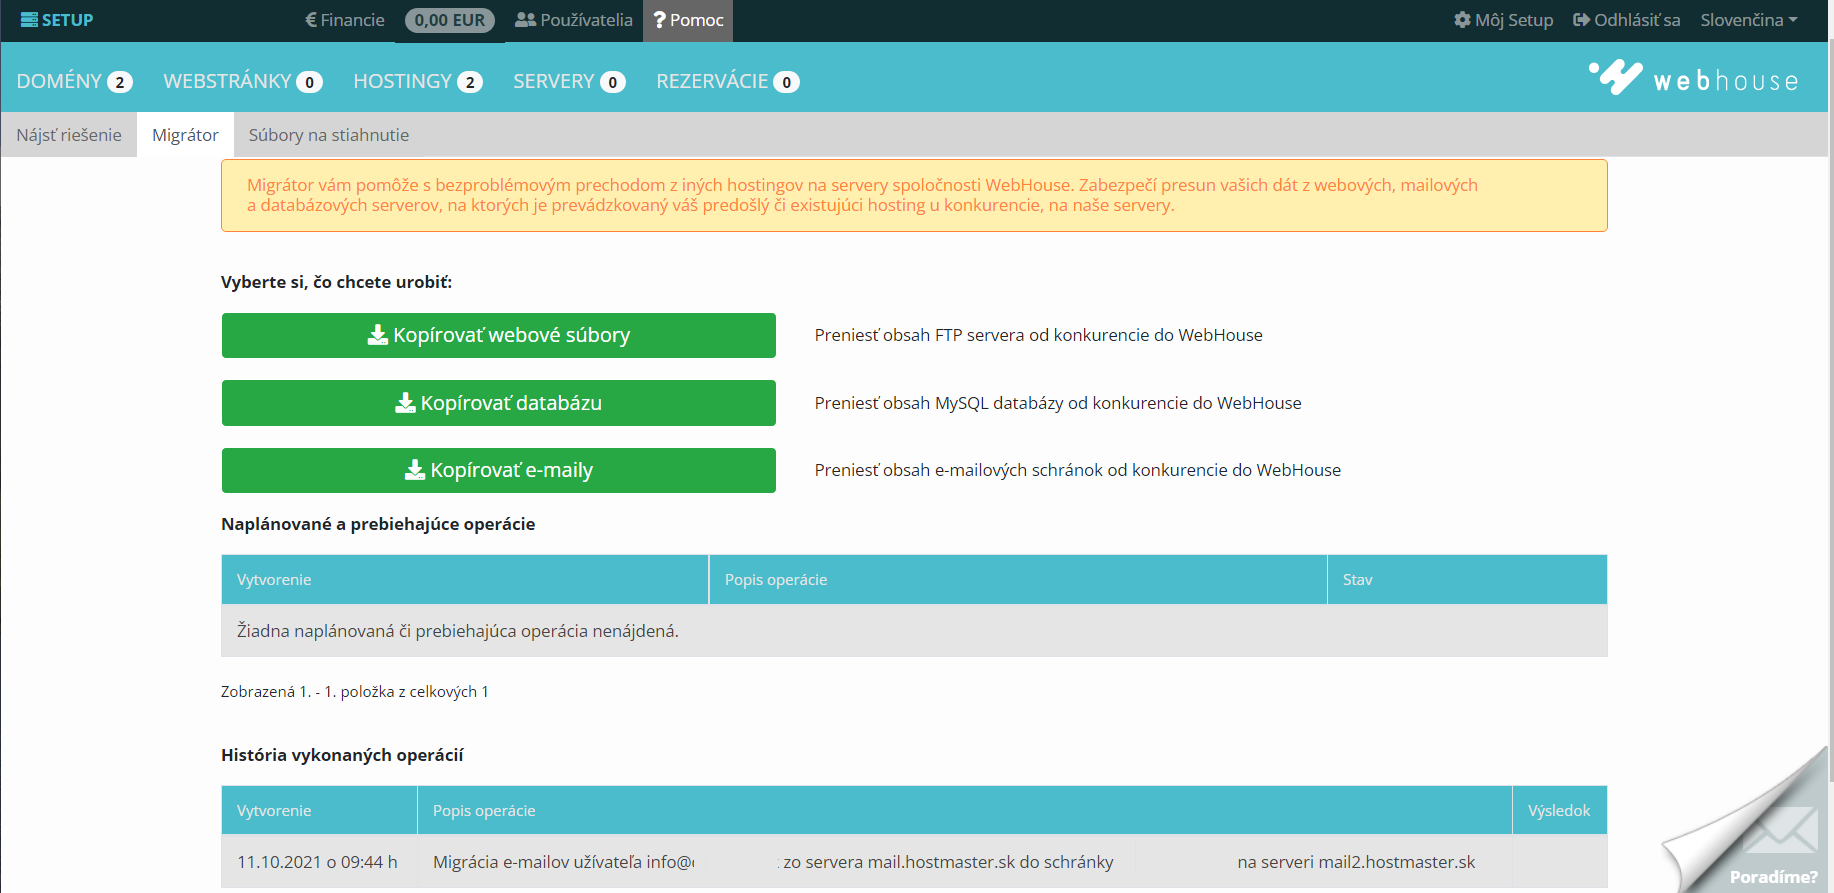Viewport: 1834px width, 893px height.
Task: Switch to Súbory na stiahnutie tab
Action: point(329,135)
